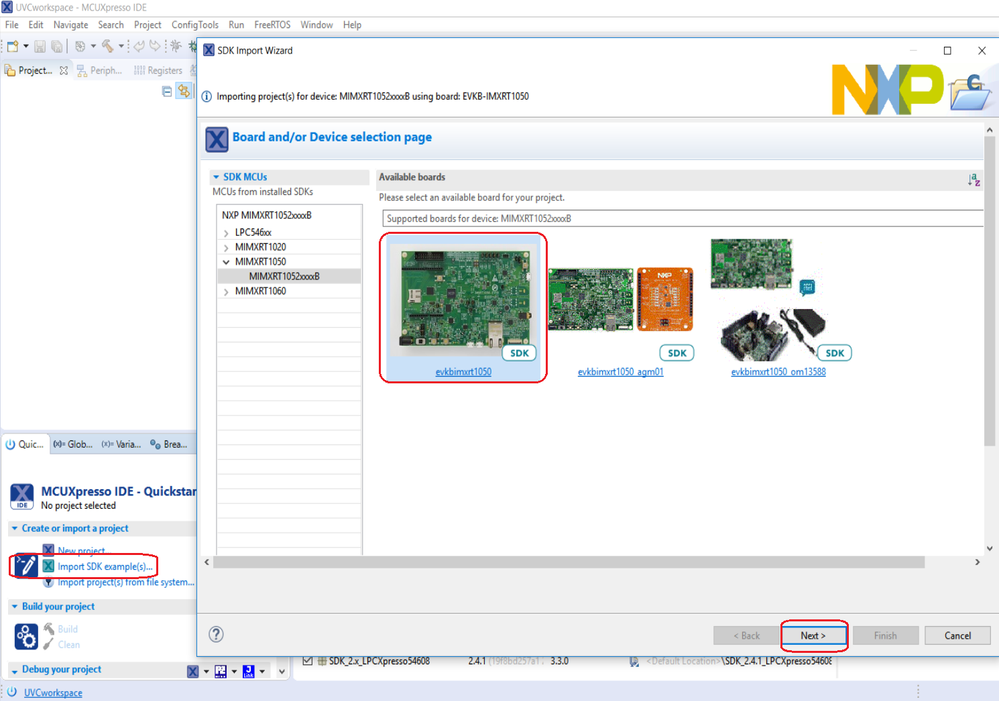Viewport: 999px width, 701px height.
Task: Click the Collapse All icon in Project panel
Action: click(167, 91)
